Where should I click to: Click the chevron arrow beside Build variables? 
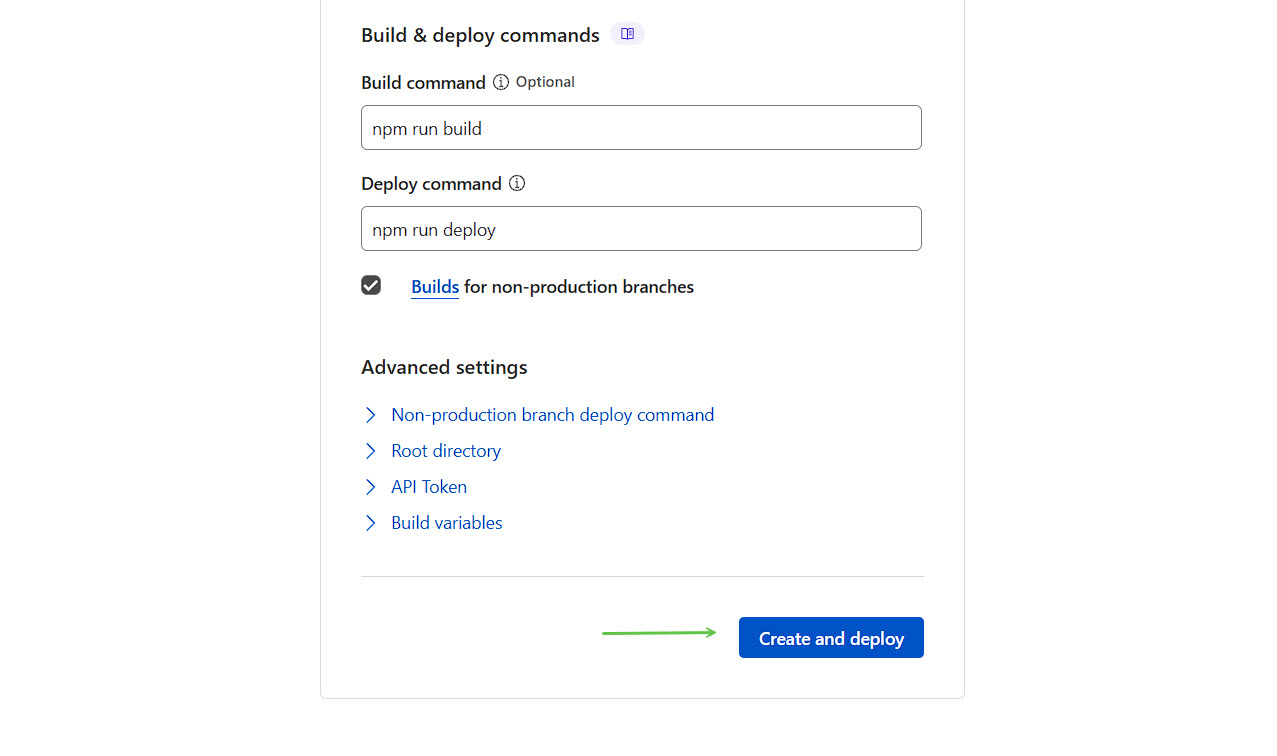(x=371, y=523)
